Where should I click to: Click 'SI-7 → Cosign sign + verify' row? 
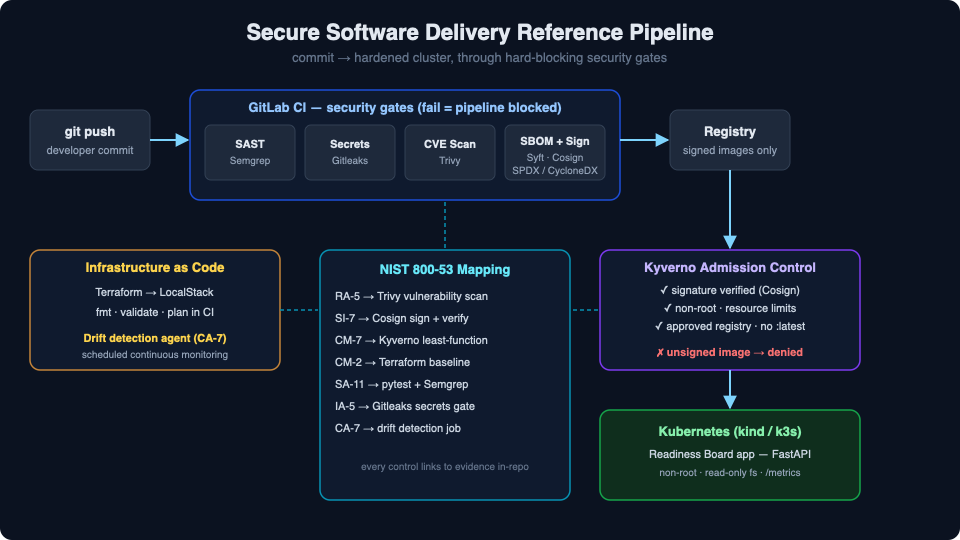(402, 318)
